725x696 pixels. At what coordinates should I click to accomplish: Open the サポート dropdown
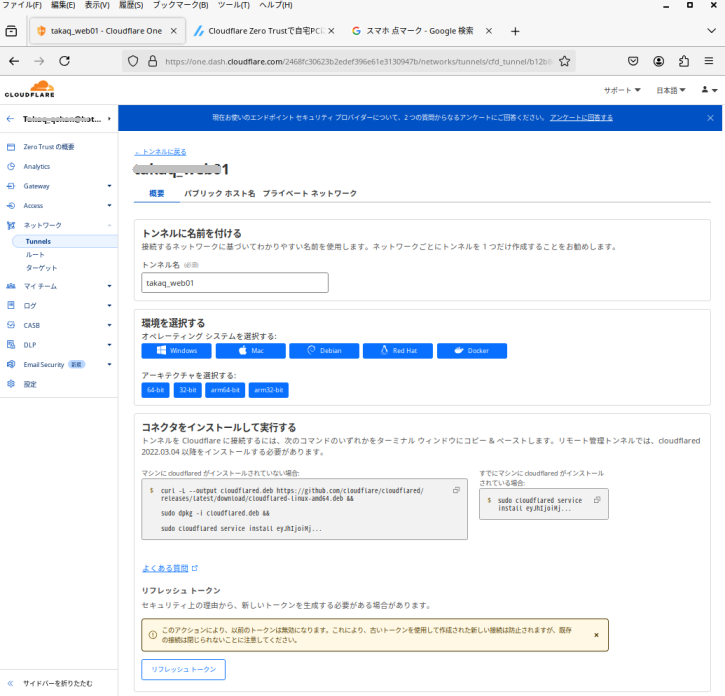622,90
